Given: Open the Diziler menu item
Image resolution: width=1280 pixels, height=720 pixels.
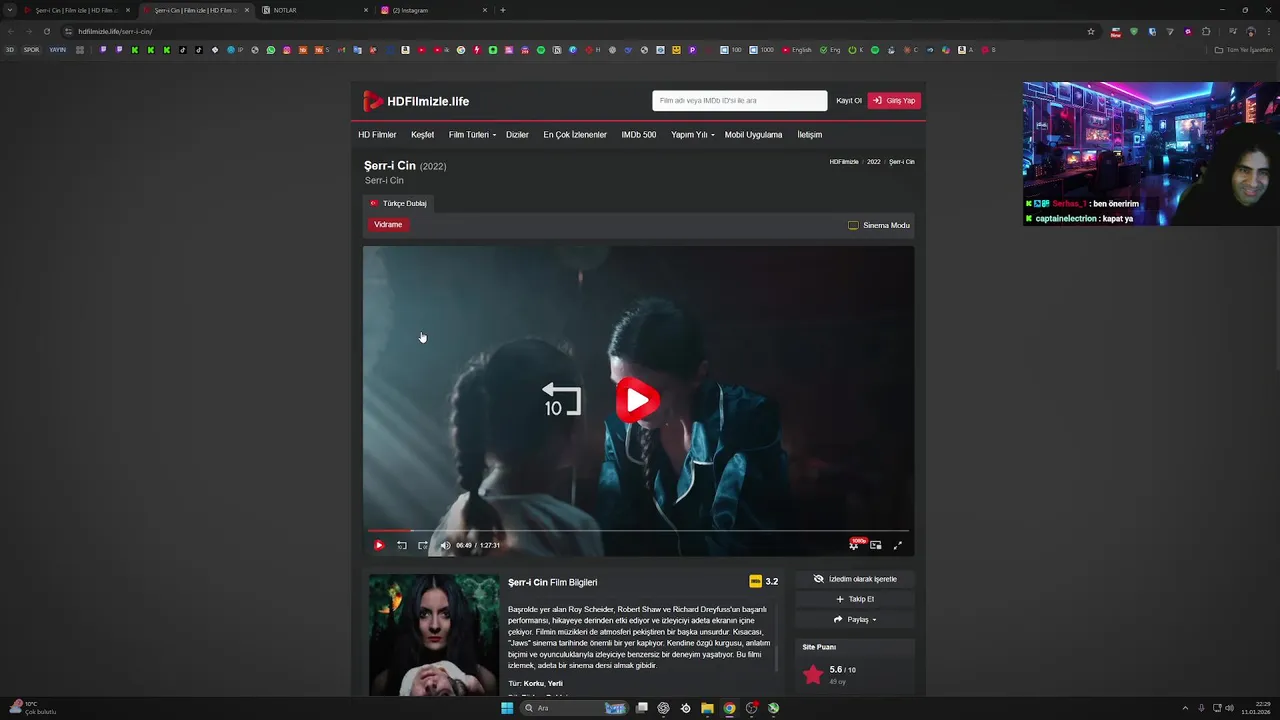Looking at the screenshot, I should [517, 134].
